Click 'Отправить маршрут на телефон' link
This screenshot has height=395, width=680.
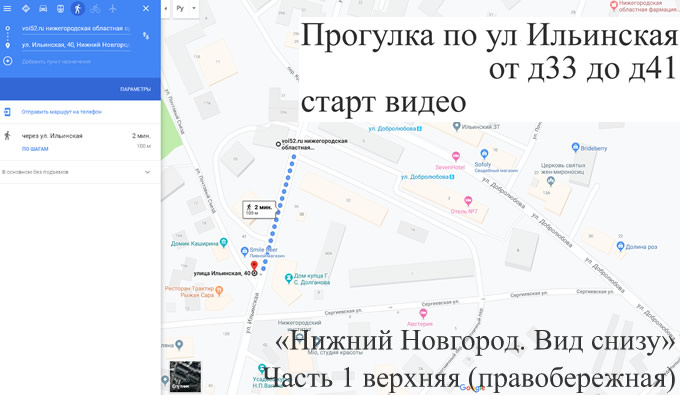[x=62, y=112]
